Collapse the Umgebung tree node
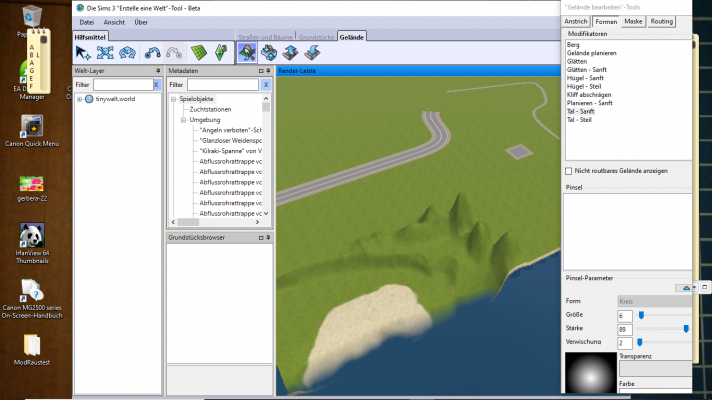The height and width of the screenshot is (400, 712). (183, 120)
